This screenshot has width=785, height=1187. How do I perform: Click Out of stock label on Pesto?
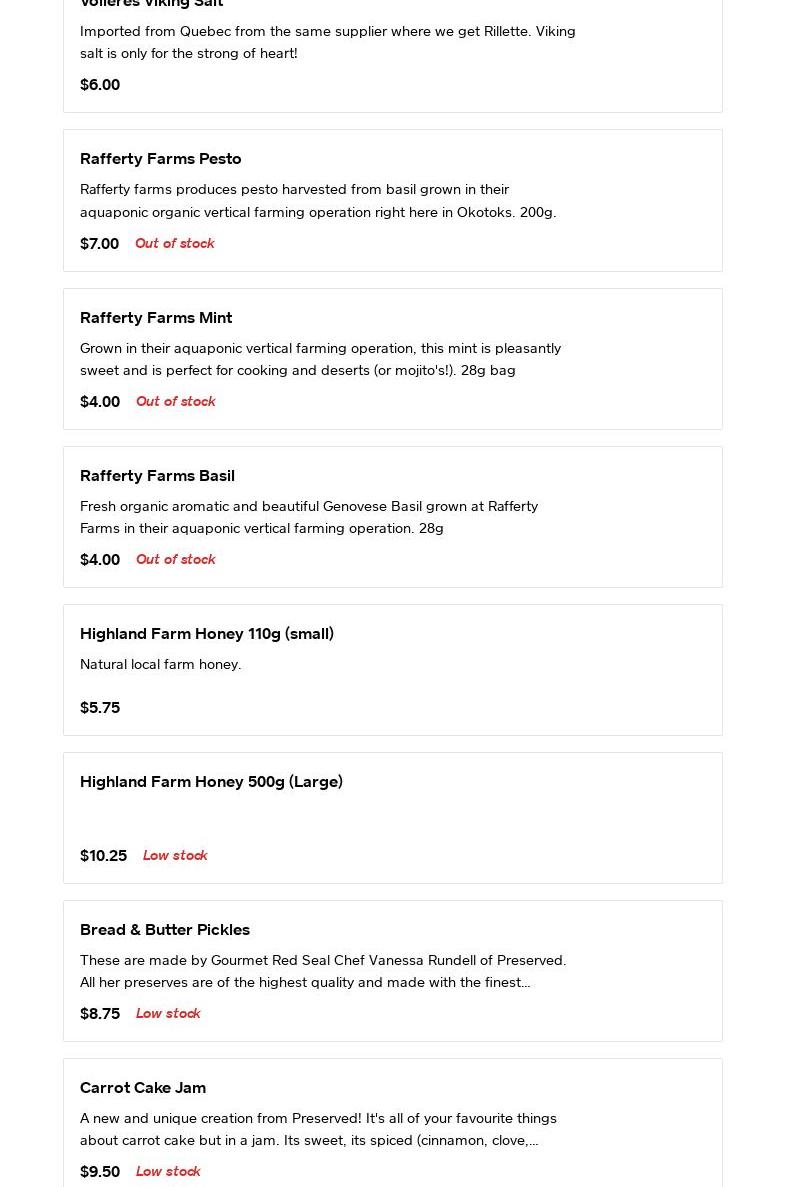point(175,243)
